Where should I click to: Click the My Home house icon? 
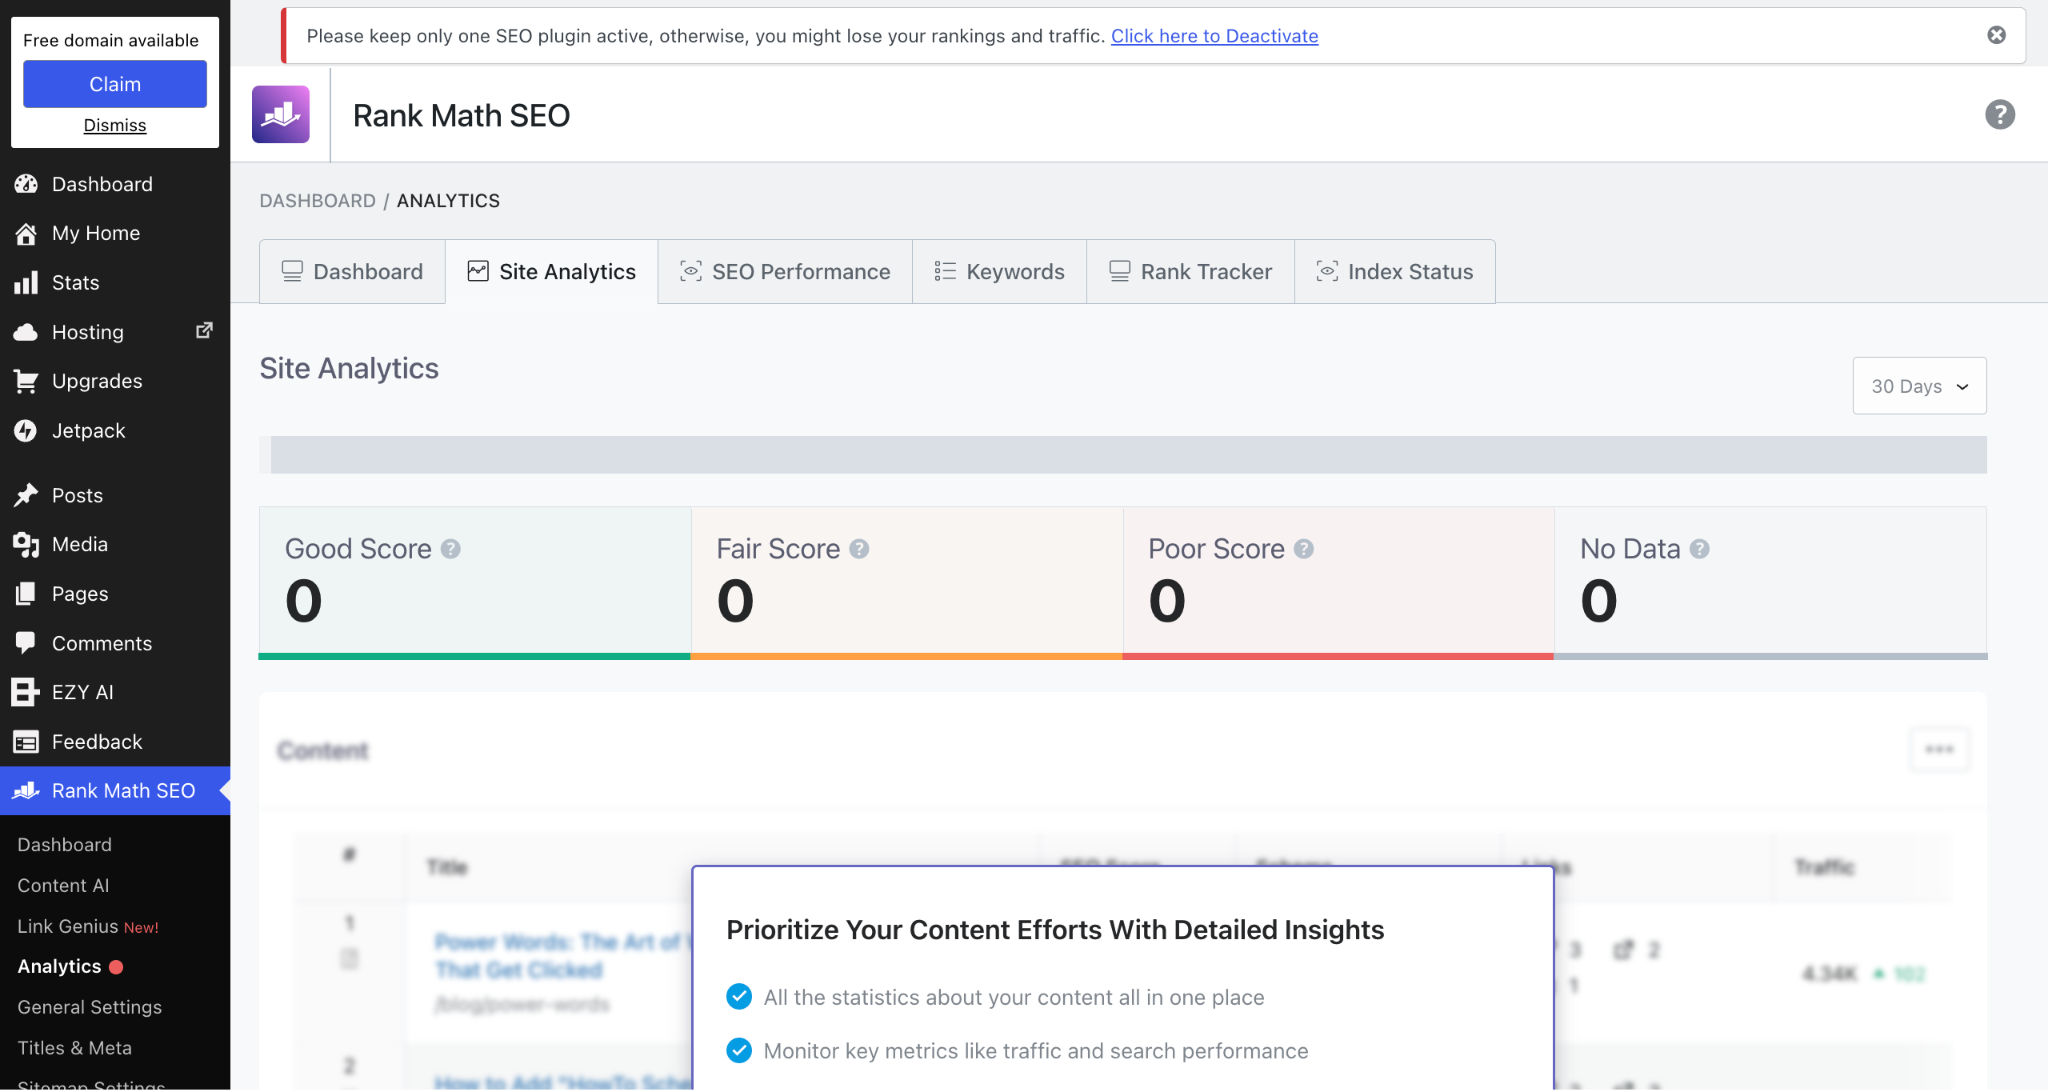26,233
